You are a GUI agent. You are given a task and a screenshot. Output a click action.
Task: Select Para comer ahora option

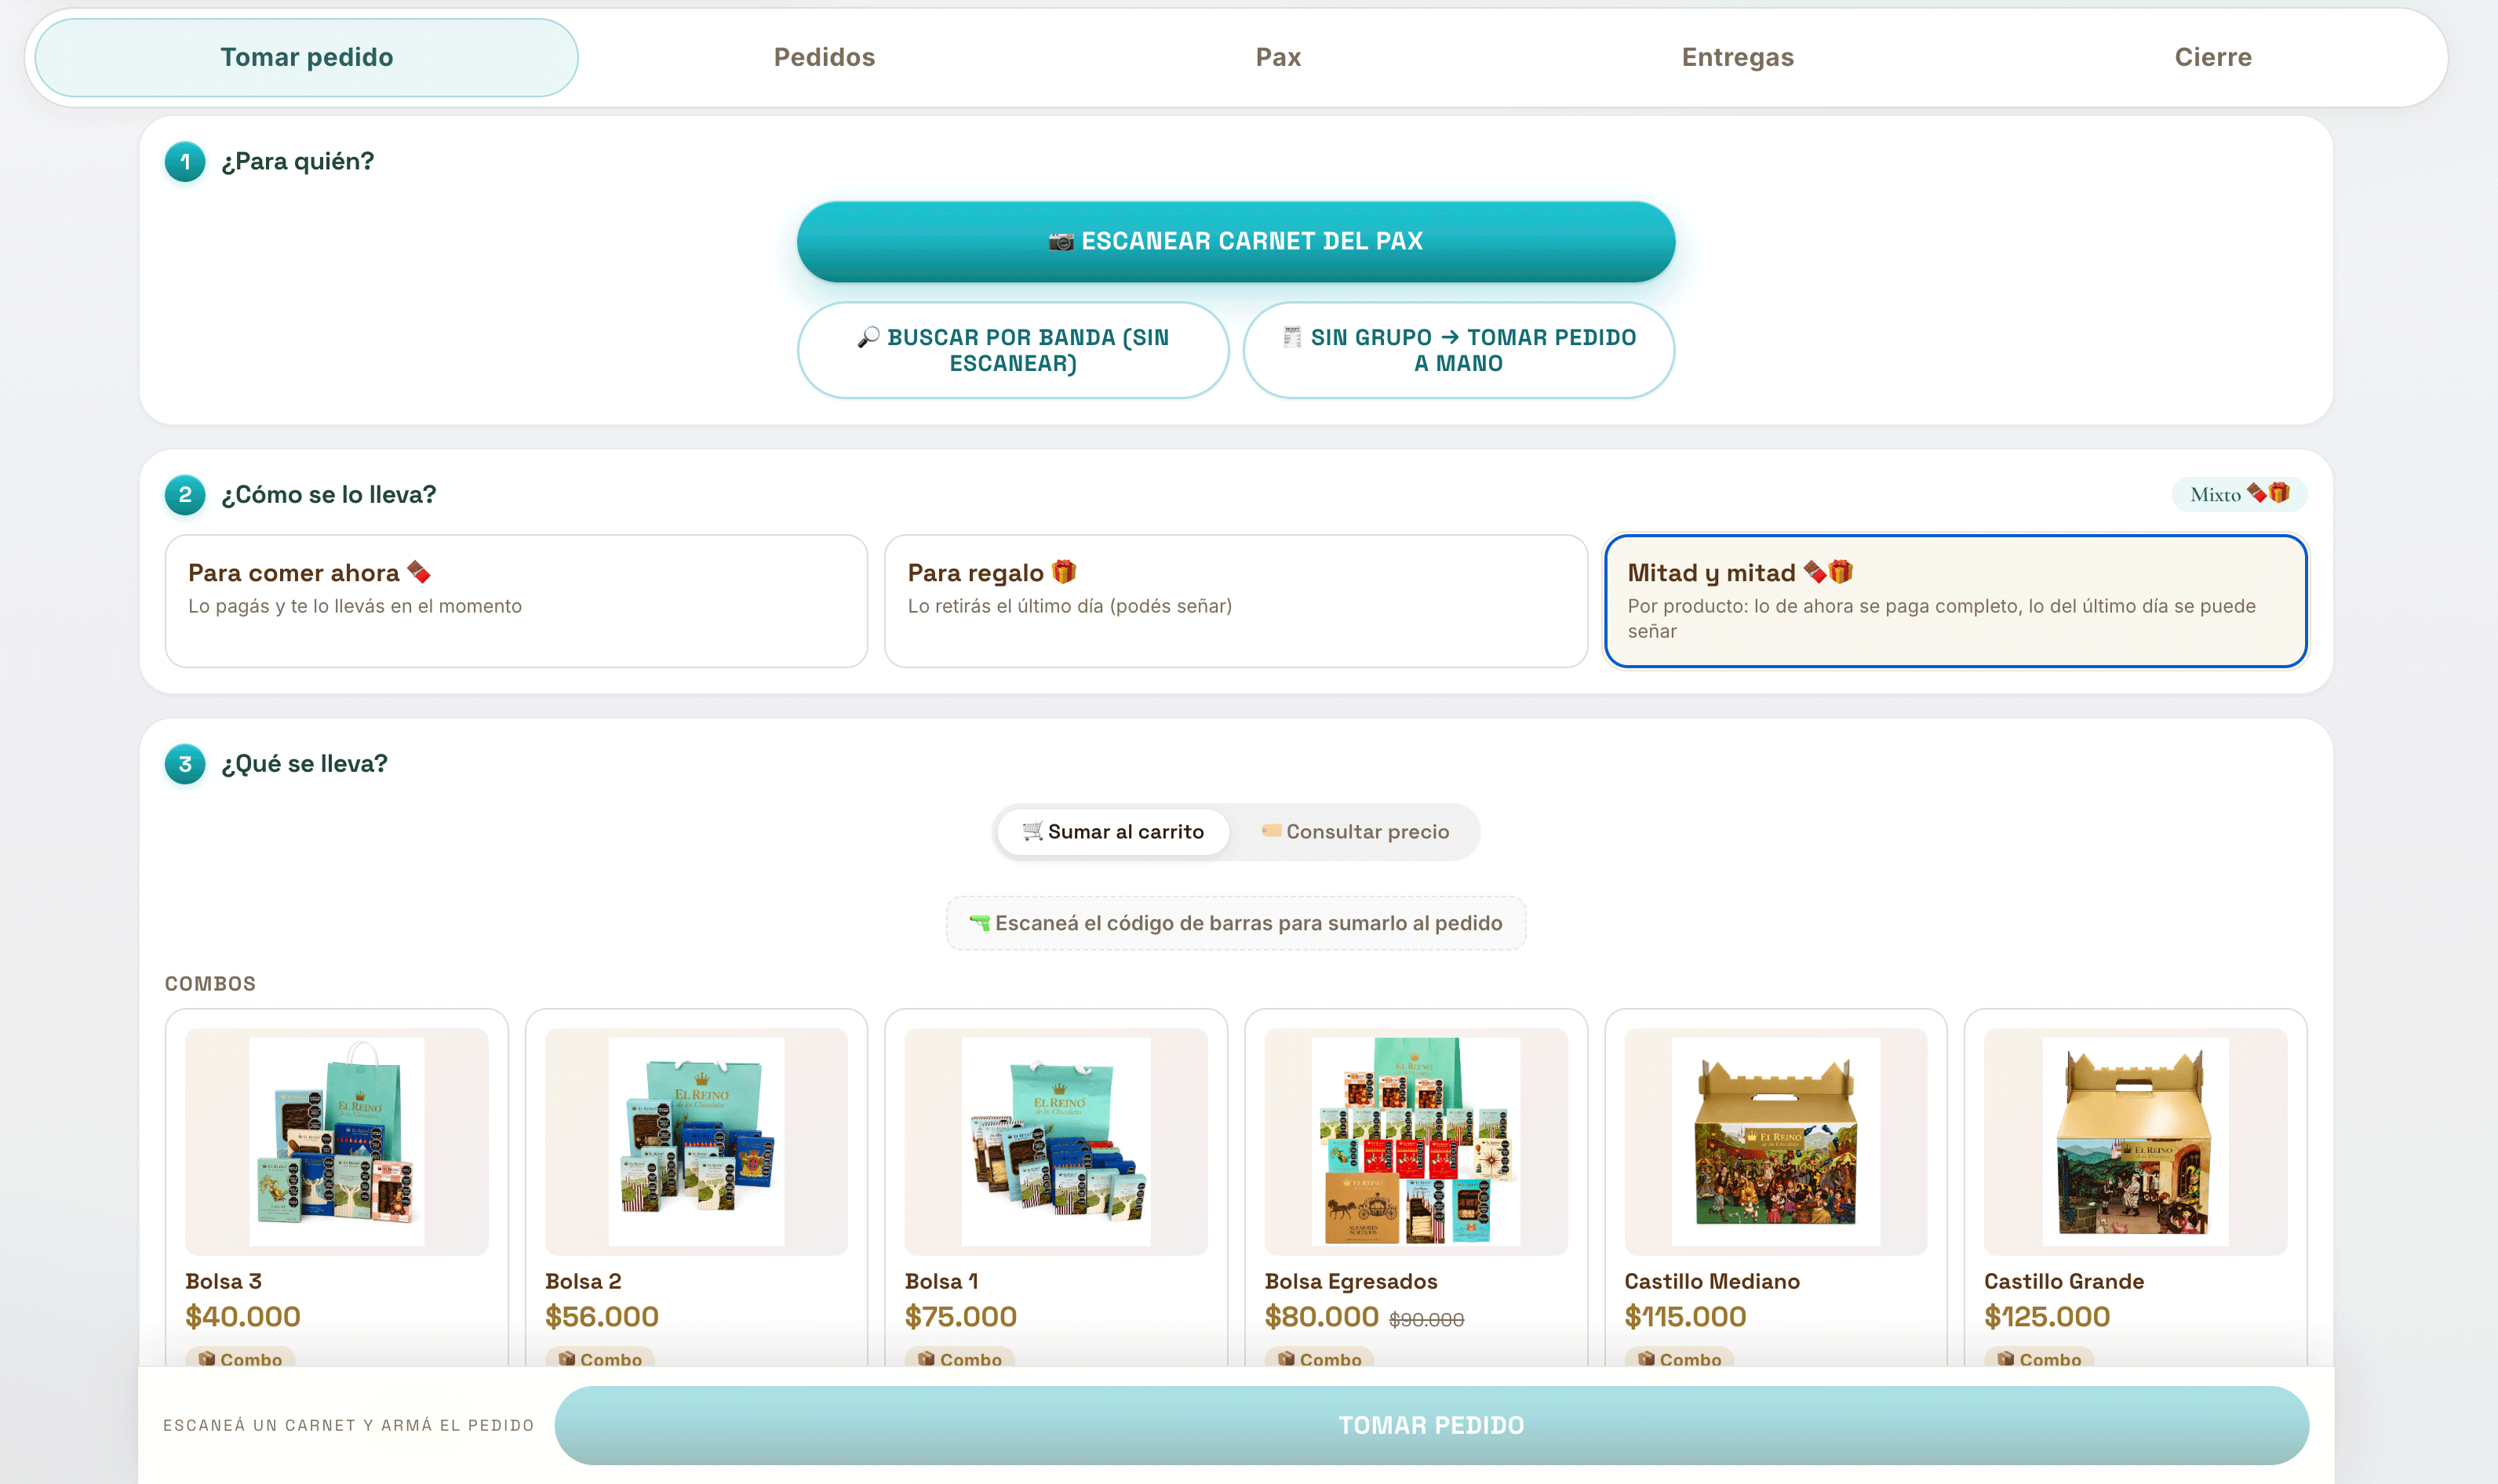click(x=516, y=601)
